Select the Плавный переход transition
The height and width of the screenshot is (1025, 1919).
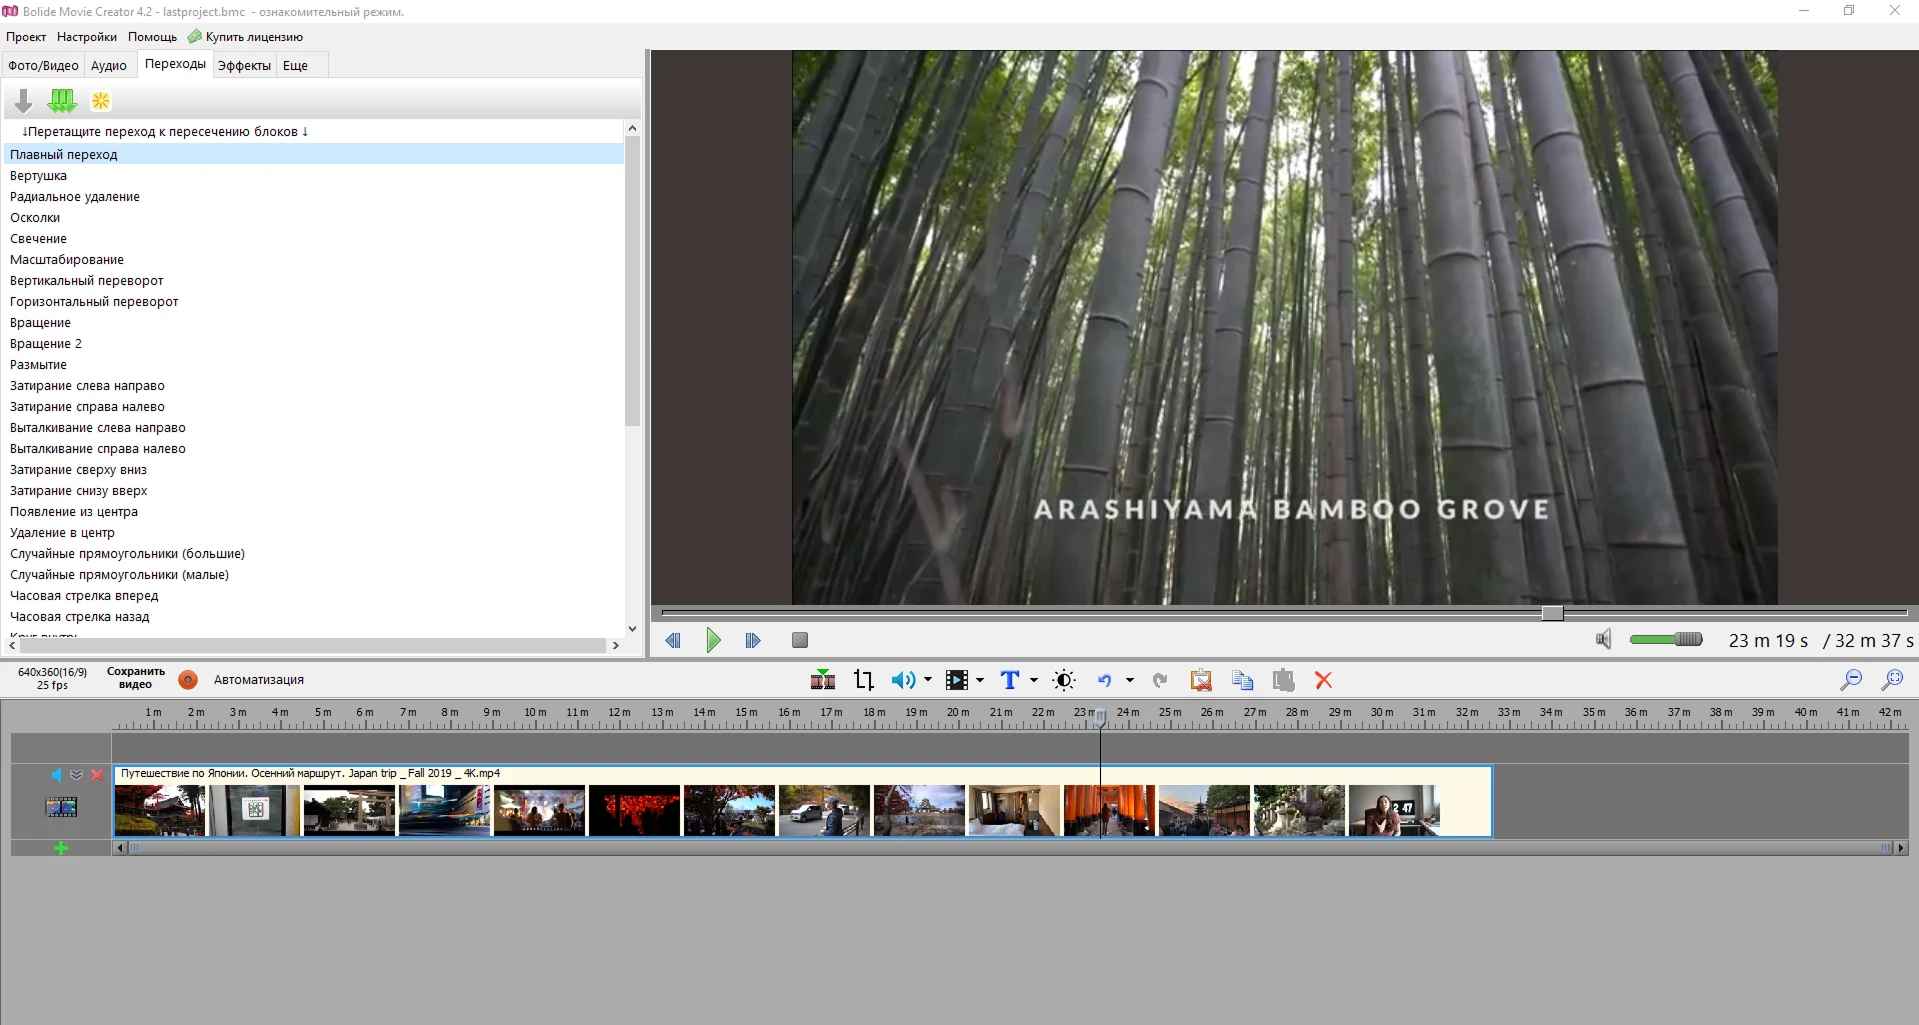(314, 154)
